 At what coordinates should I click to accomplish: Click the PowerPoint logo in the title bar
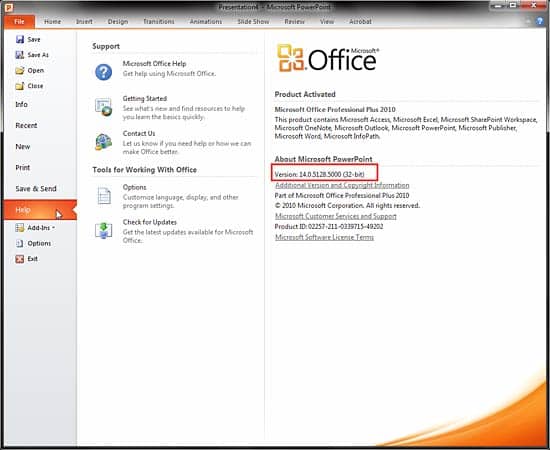pos(8,7)
